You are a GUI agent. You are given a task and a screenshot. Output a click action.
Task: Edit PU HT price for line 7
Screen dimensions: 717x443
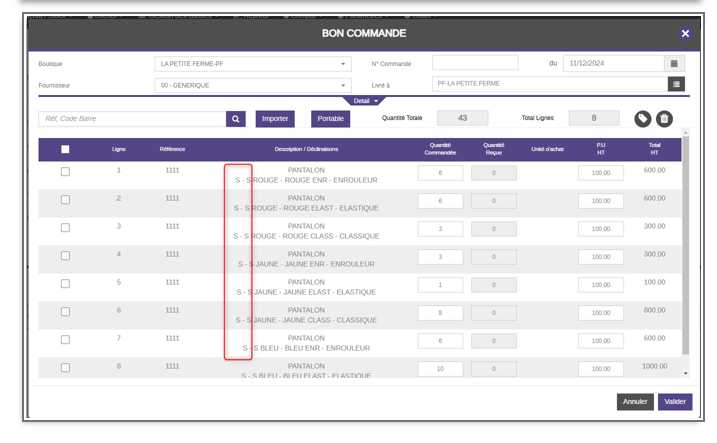[x=601, y=341]
